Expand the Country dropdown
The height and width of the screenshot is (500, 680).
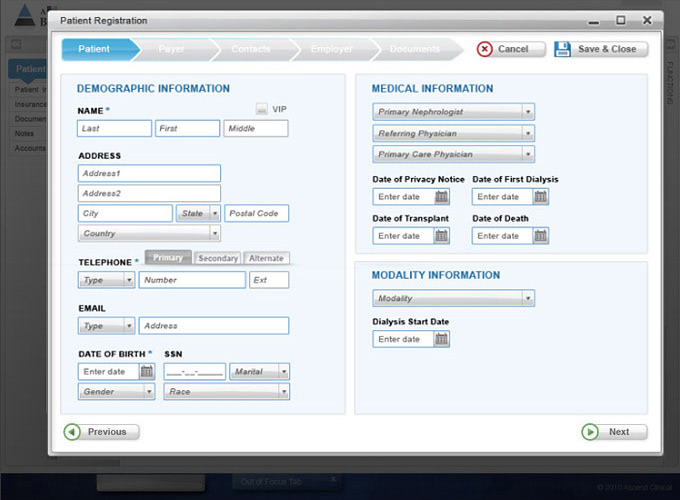149,233
